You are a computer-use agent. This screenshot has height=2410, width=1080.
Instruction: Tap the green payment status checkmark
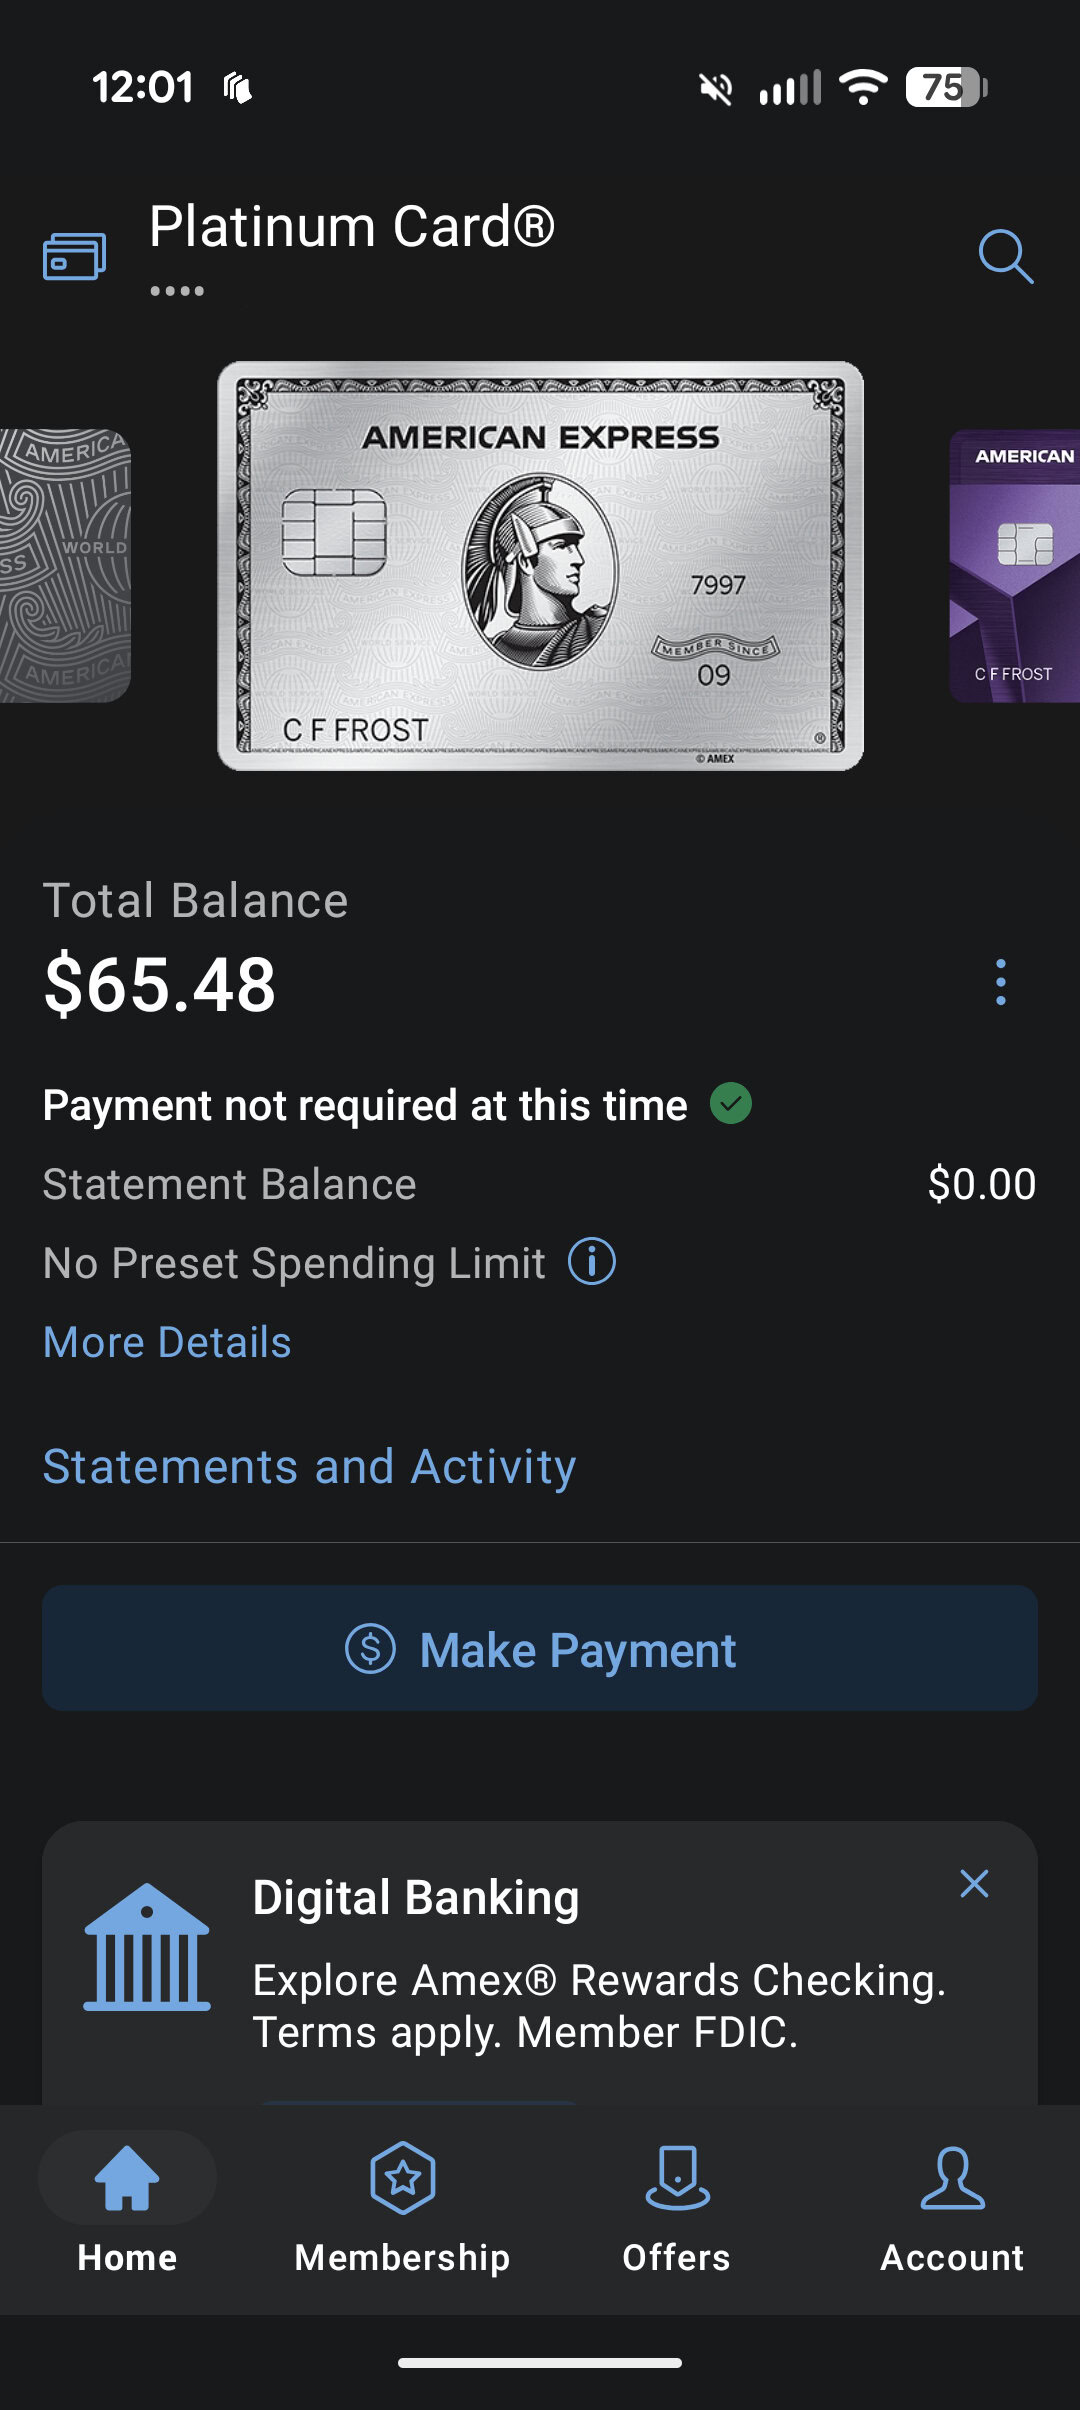(731, 1104)
